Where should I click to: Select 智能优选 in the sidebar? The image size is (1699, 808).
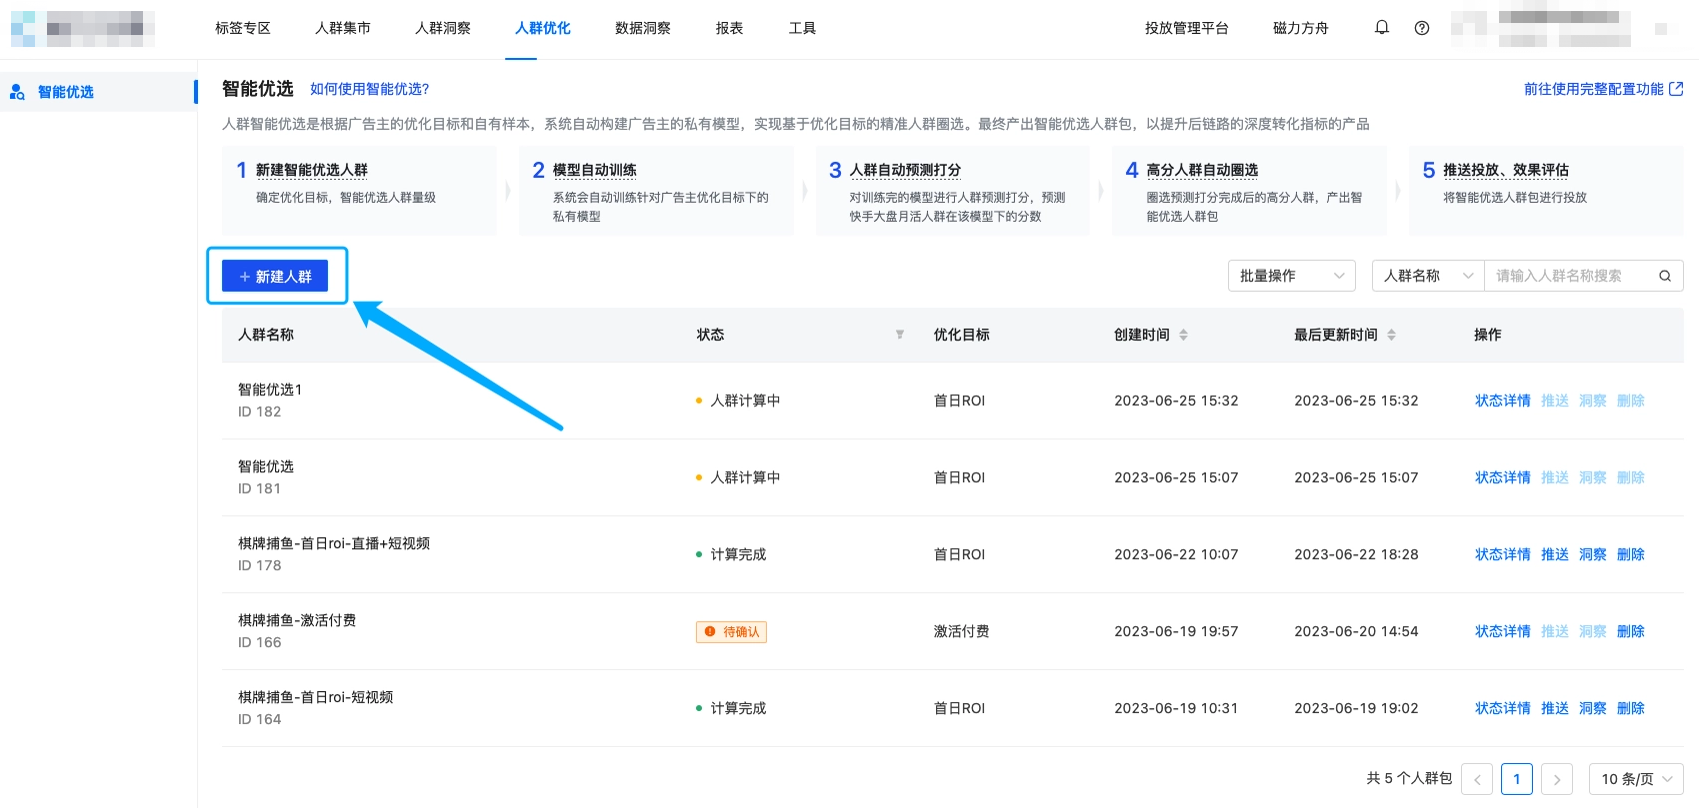click(x=98, y=92)
